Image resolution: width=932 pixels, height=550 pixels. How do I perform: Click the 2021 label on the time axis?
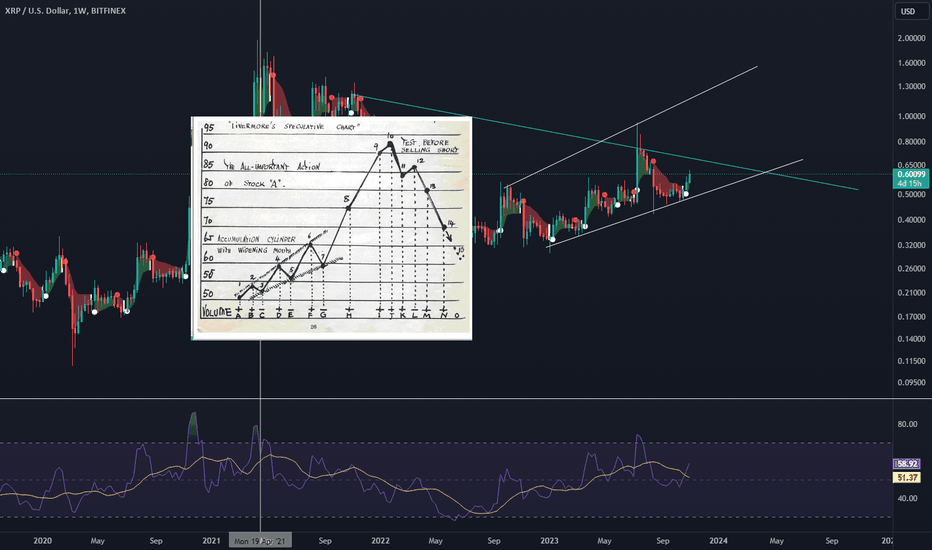211,541
